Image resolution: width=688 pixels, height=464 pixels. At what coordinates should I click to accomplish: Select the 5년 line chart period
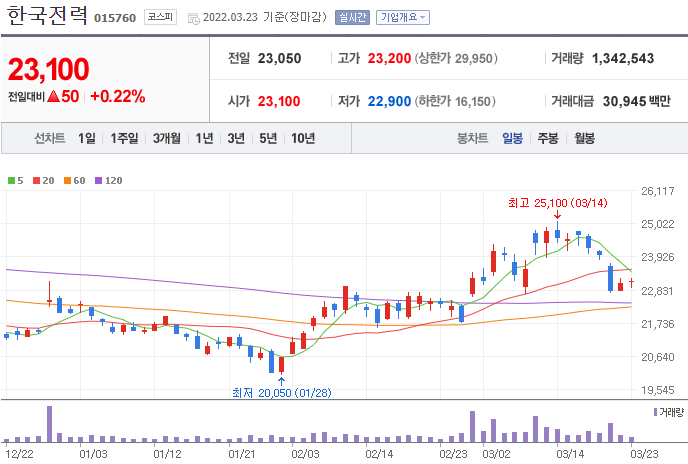[x=268, y=138]
